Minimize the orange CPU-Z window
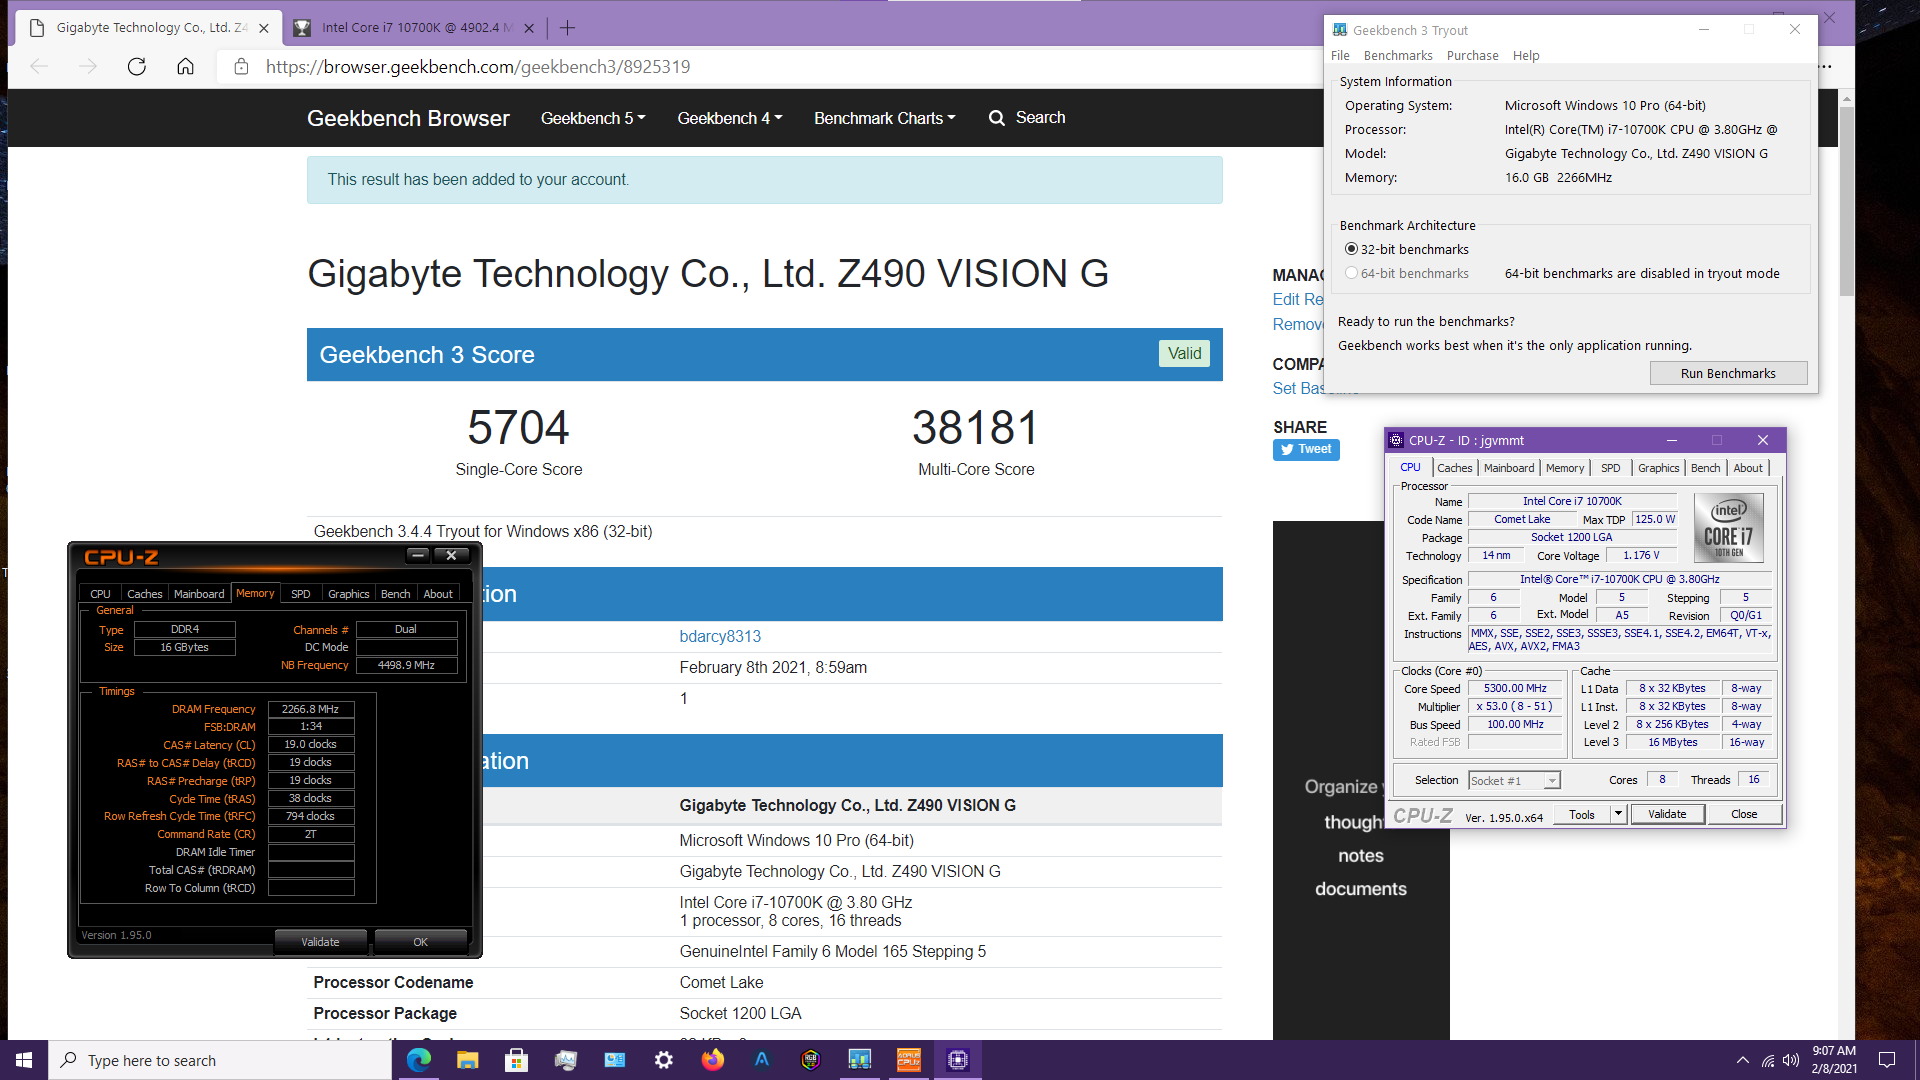The height and width of the screenshot is (1080, 1920). (418, 555)
